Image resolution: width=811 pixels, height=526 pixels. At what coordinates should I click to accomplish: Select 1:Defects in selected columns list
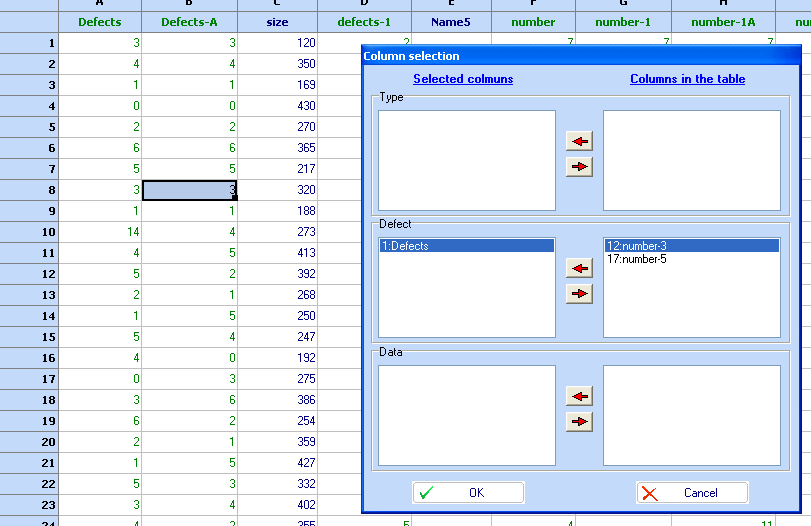[x=466, y=246]
